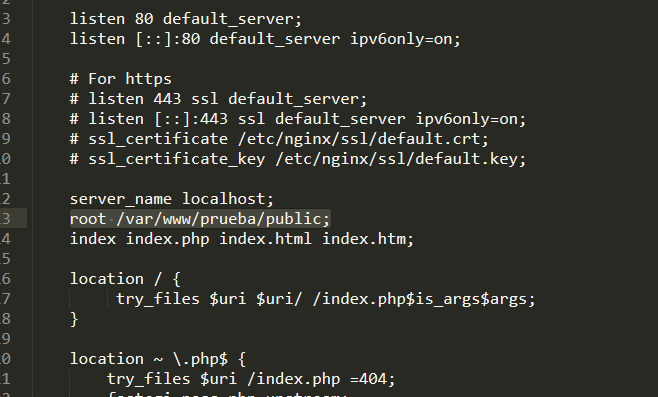
Task: Click the try_files $uri $uri/ line
Action: (326, 299)
